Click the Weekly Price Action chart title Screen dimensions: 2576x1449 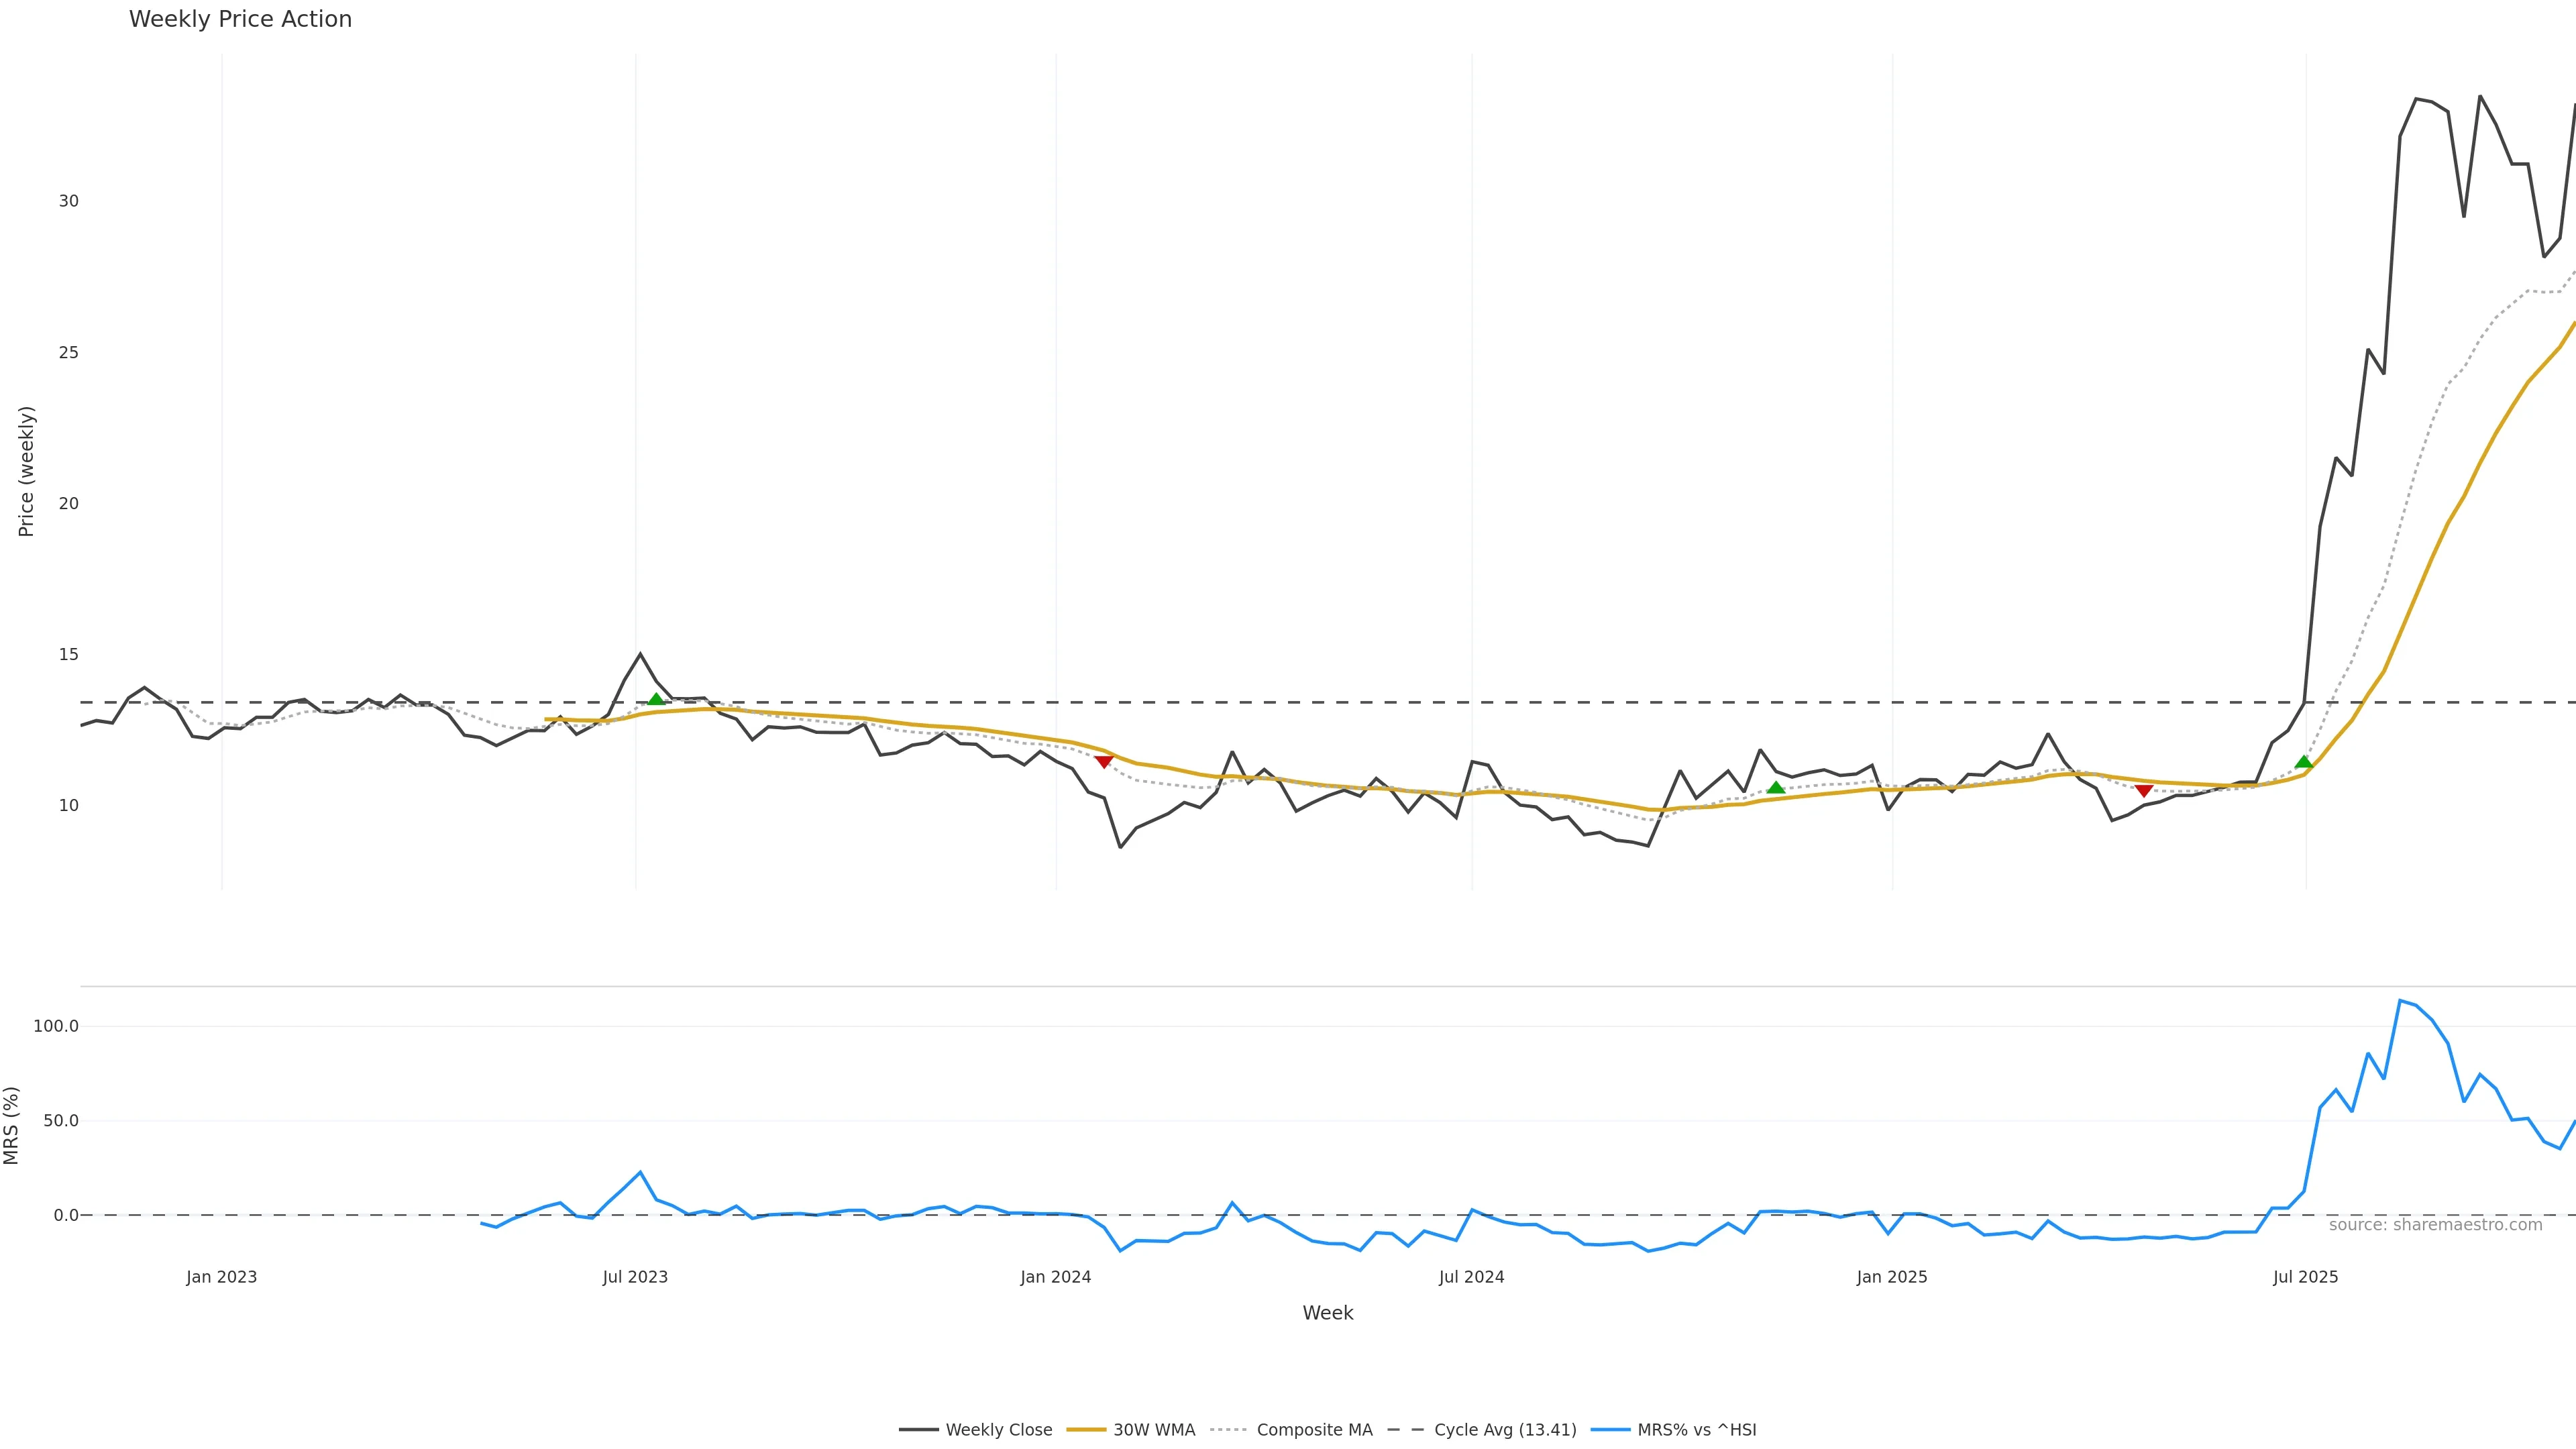pos(240,19)
